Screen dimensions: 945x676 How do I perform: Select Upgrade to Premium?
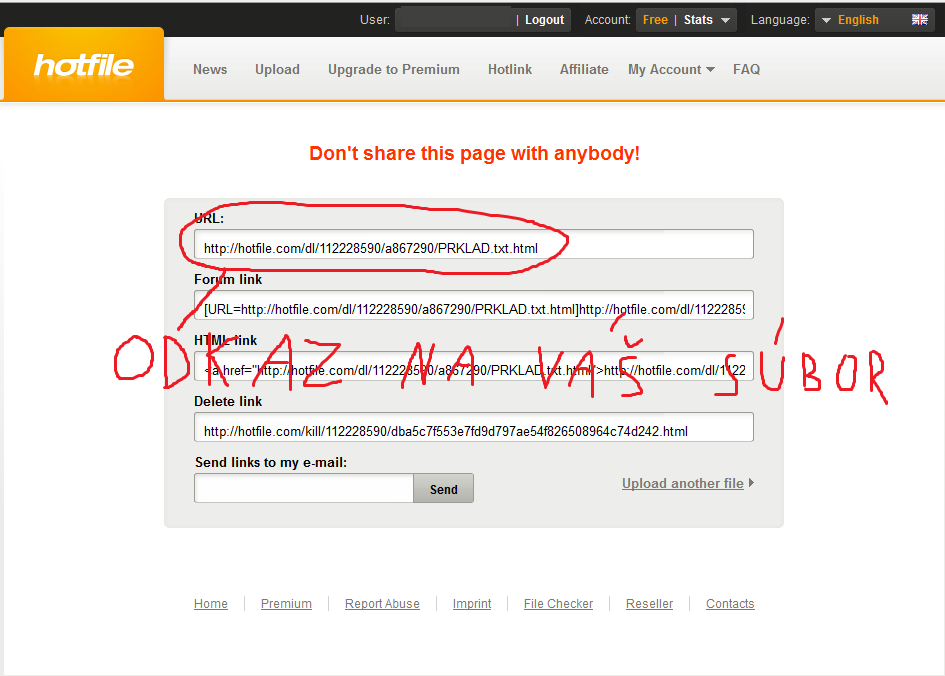(x=394, y=70)
